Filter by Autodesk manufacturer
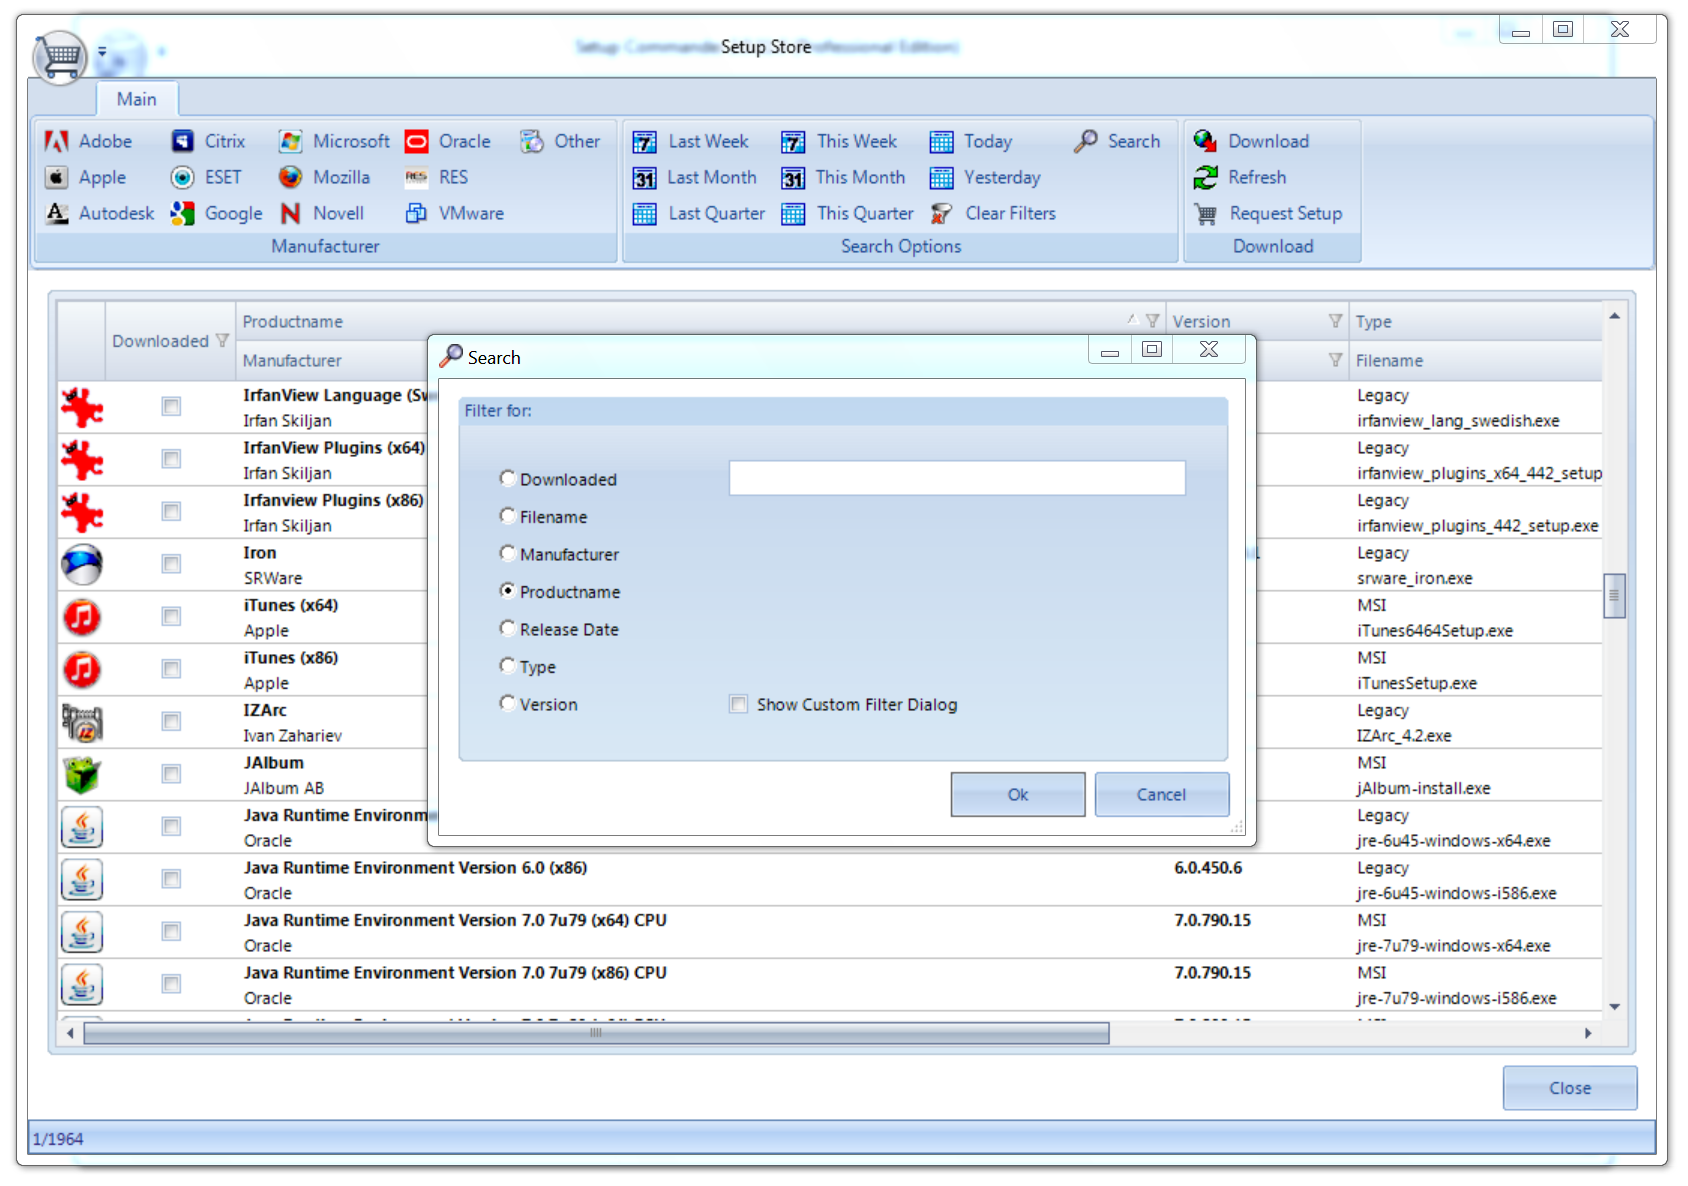The height and width of the screenshot is (1186, 1688). tap(100, 213)
